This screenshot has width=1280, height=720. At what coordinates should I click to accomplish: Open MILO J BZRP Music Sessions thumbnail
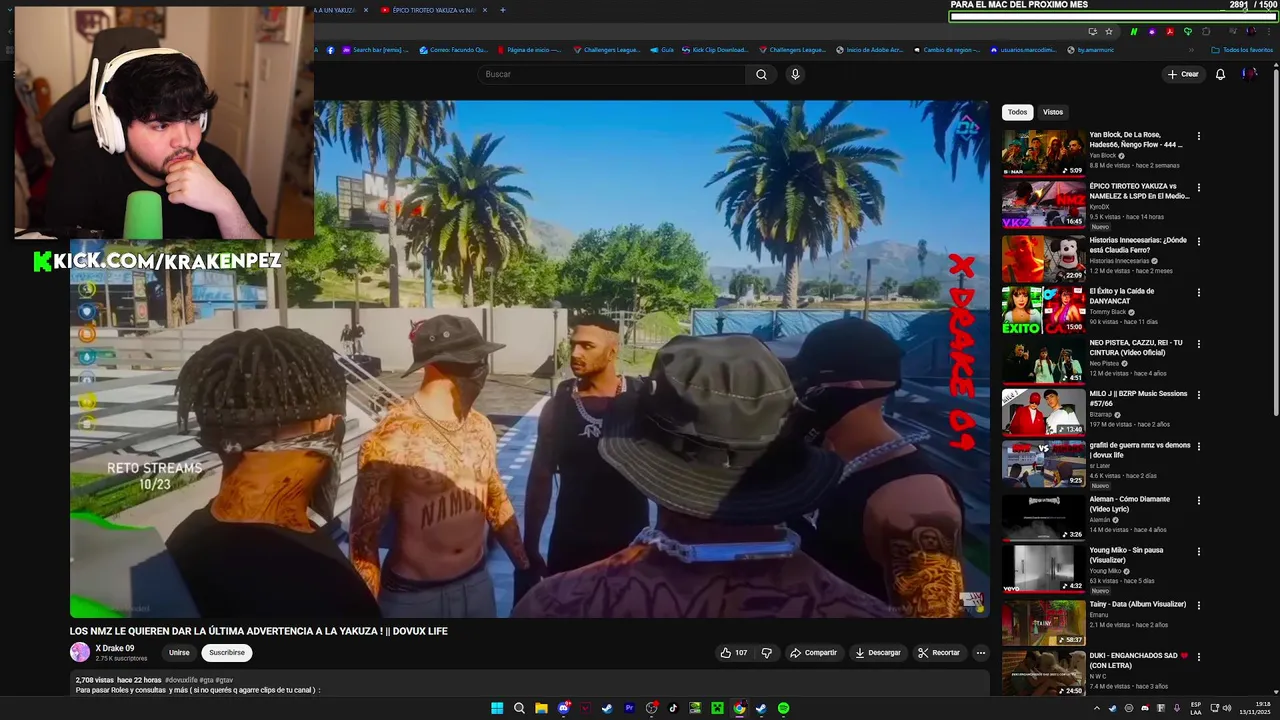(1043, 412)
